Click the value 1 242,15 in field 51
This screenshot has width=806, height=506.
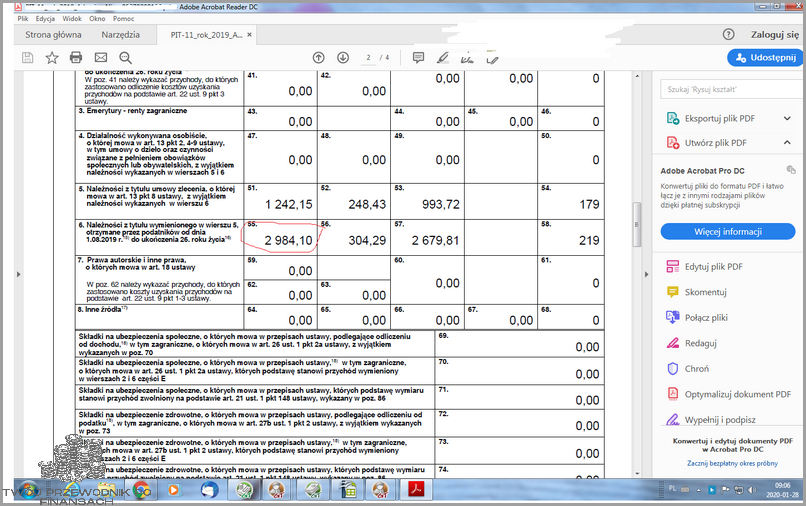tap(289, 204)
